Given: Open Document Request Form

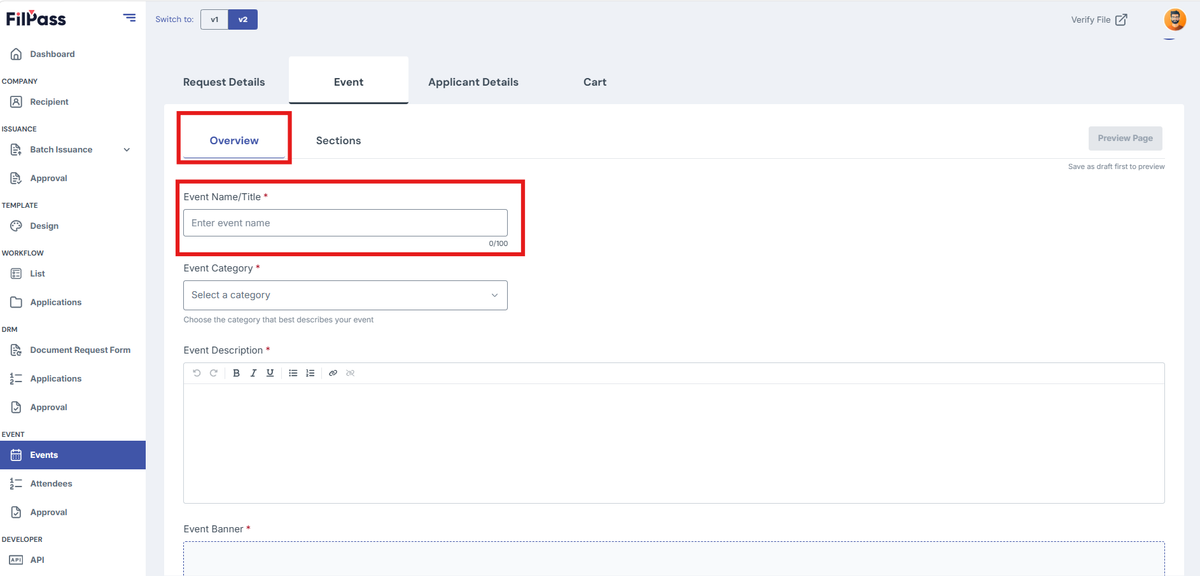Looking at the screenshot, I should 80,350.
